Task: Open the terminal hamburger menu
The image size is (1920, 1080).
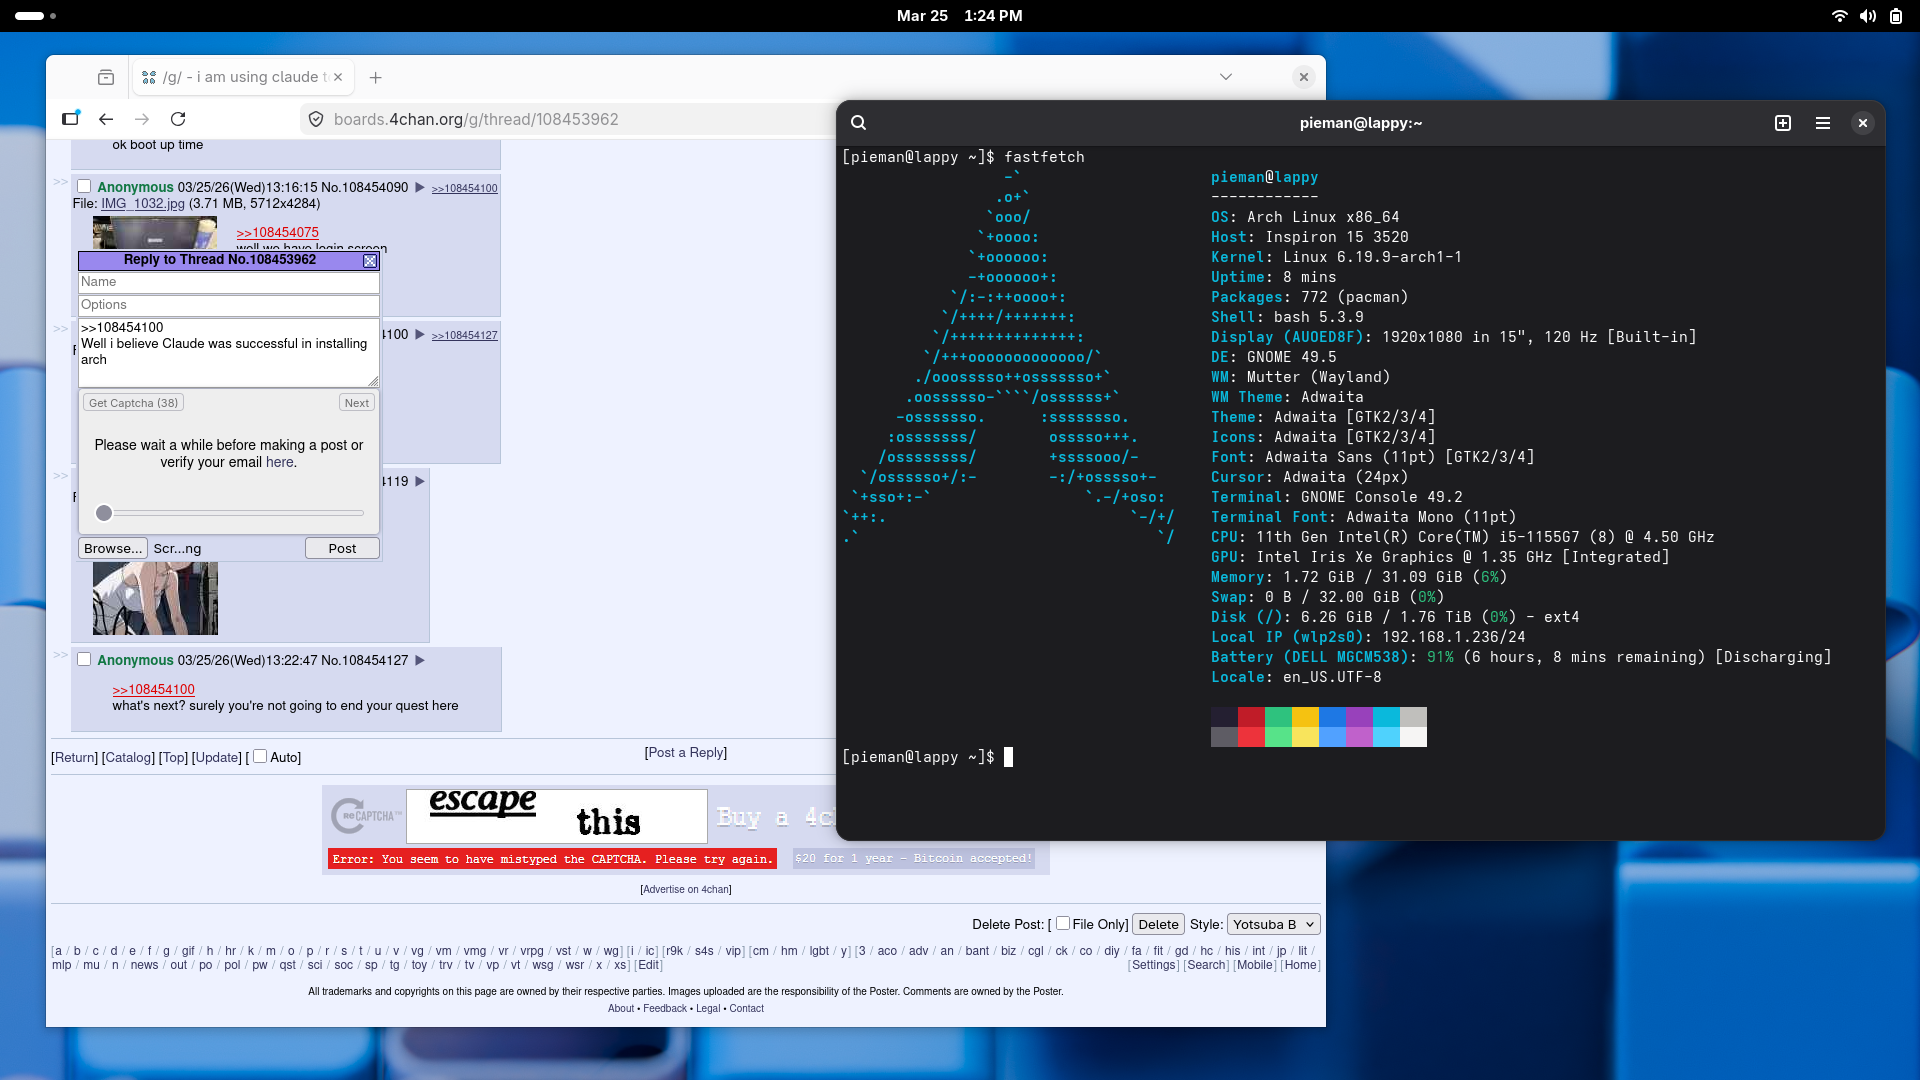Action: (1822, 123)
